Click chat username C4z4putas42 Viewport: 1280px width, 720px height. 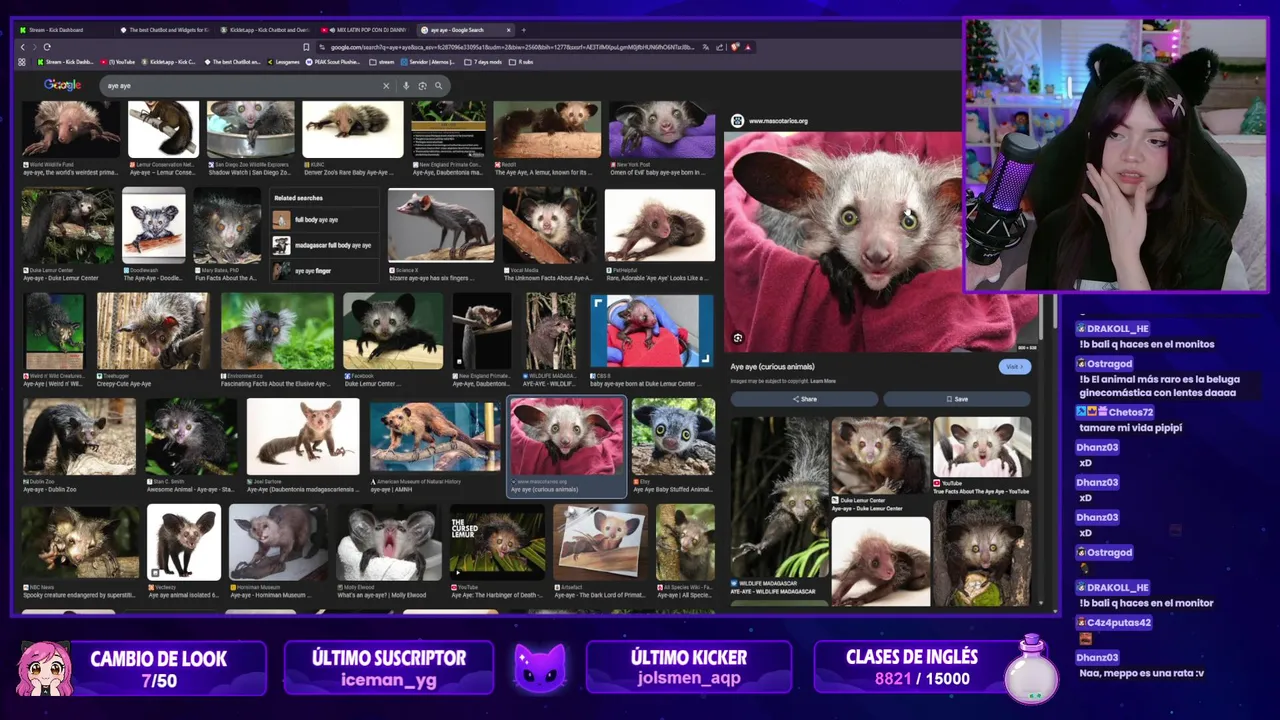coord(1119,623)
